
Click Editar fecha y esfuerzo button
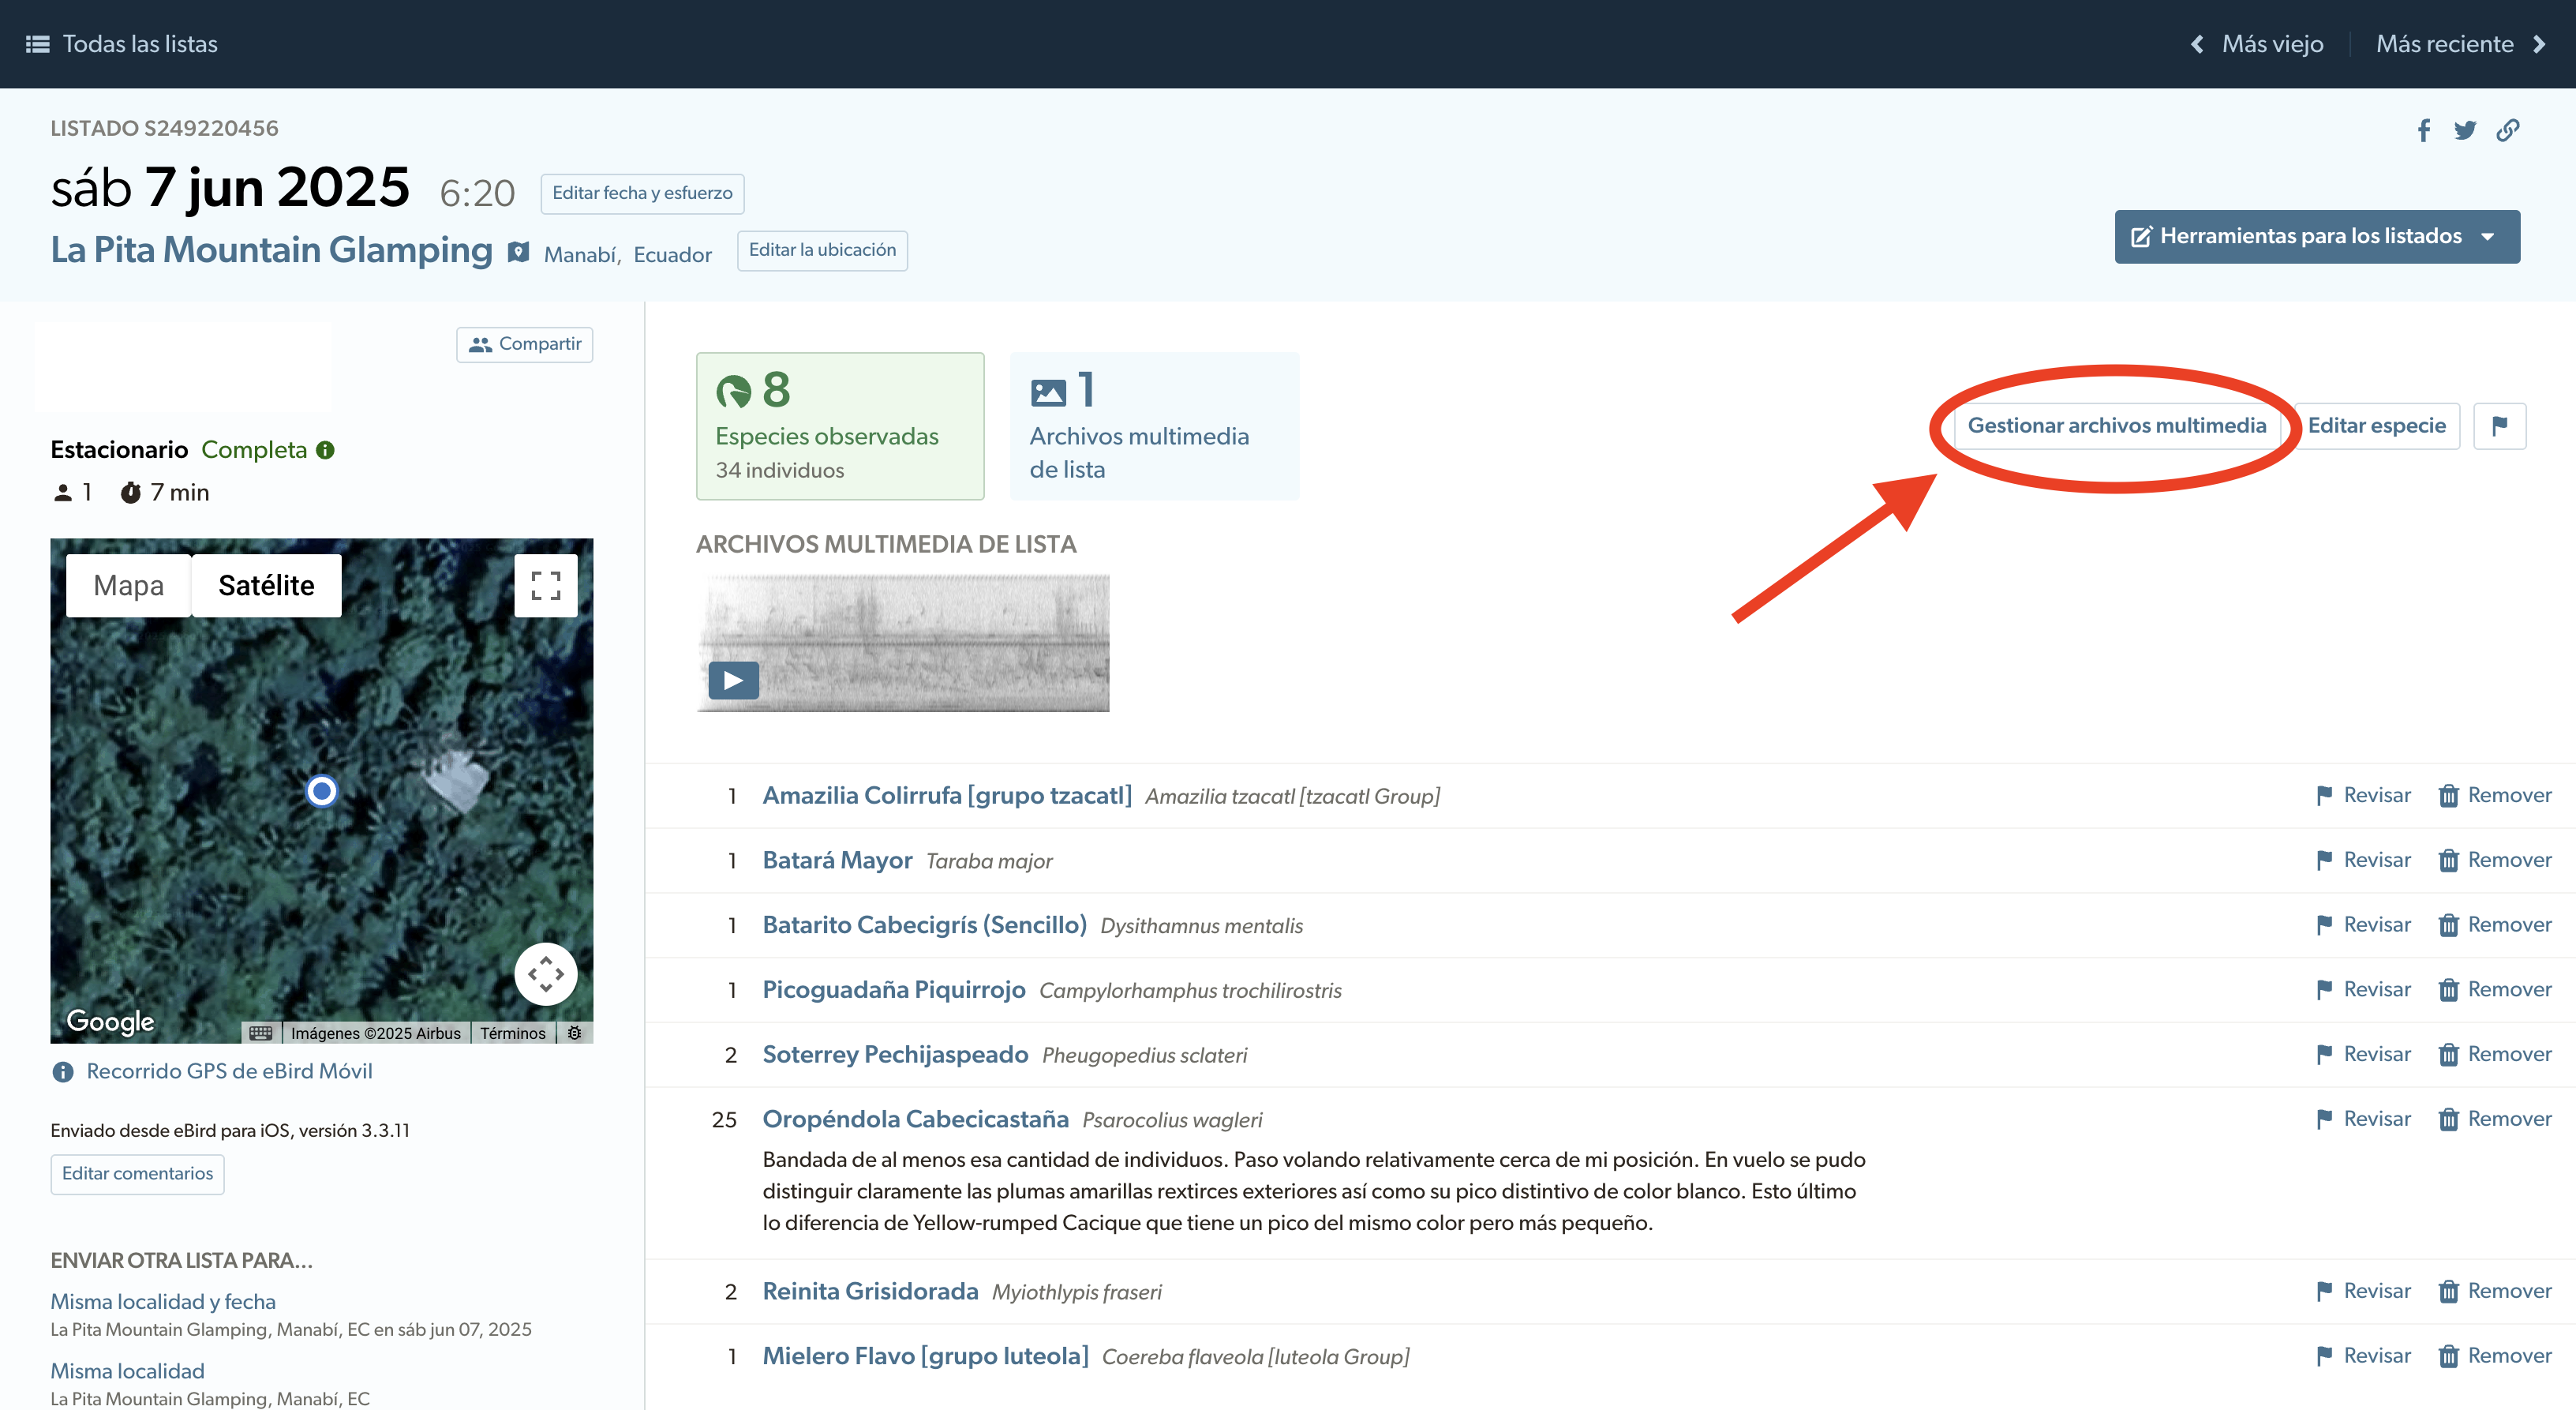click(642, 193)
